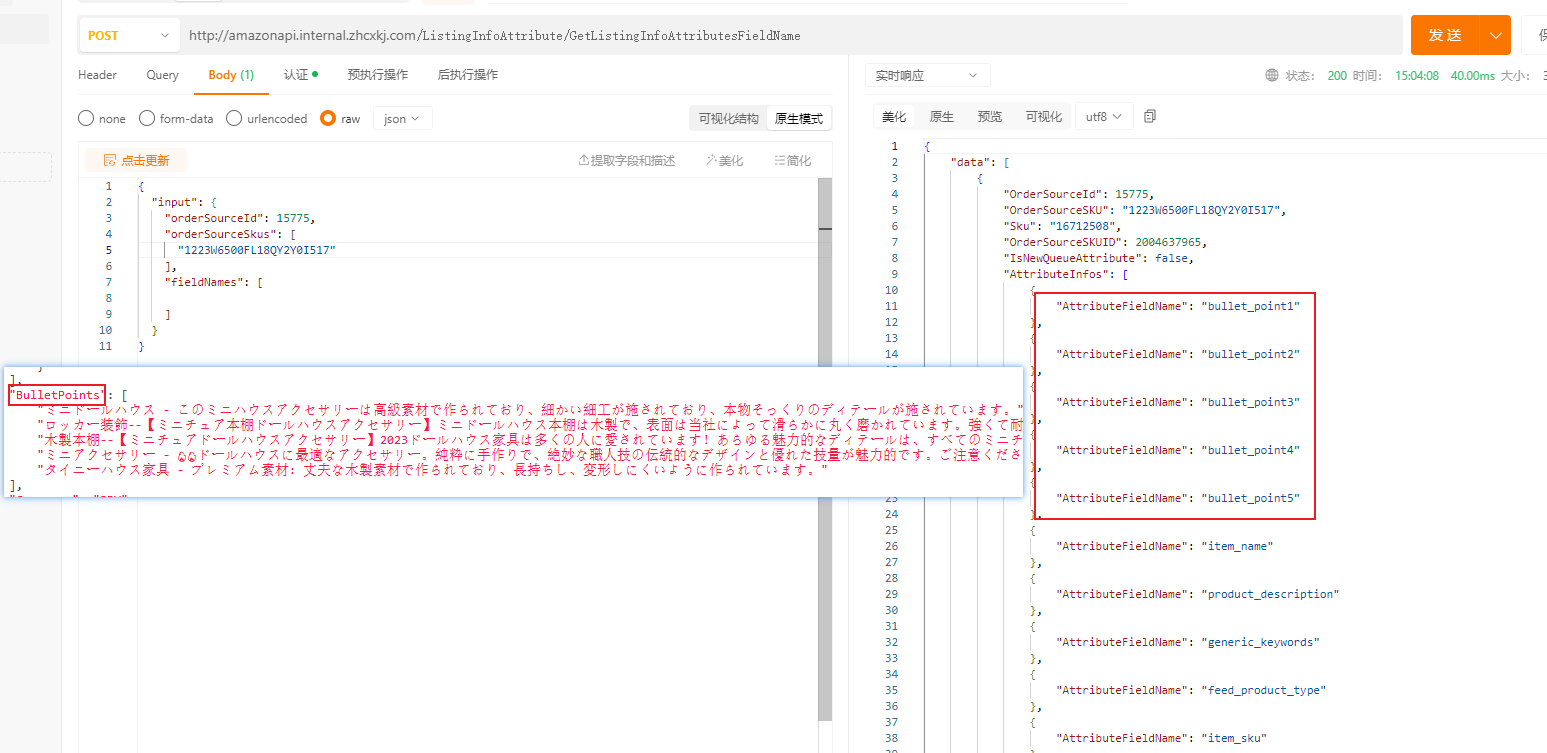Open the 预执行操作 tab
Screen dimensions: 1547x753
tap(377, 75)
